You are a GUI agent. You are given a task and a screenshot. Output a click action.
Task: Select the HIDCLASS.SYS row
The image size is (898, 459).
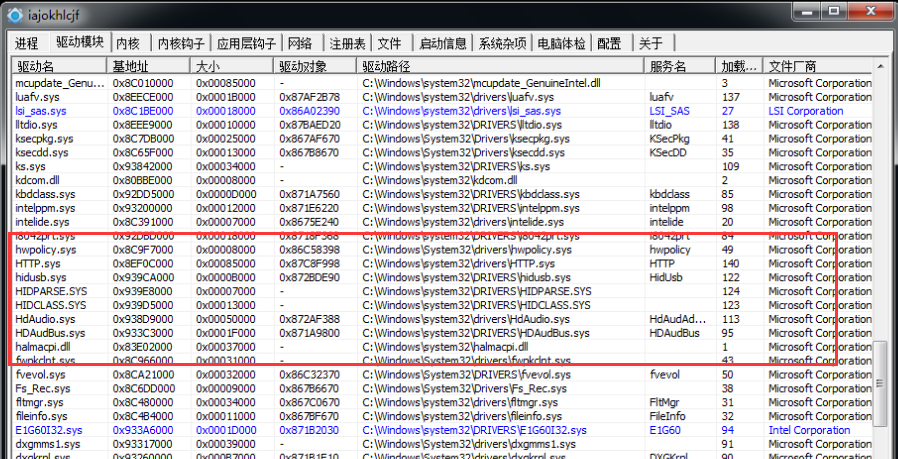coord(442,305)
